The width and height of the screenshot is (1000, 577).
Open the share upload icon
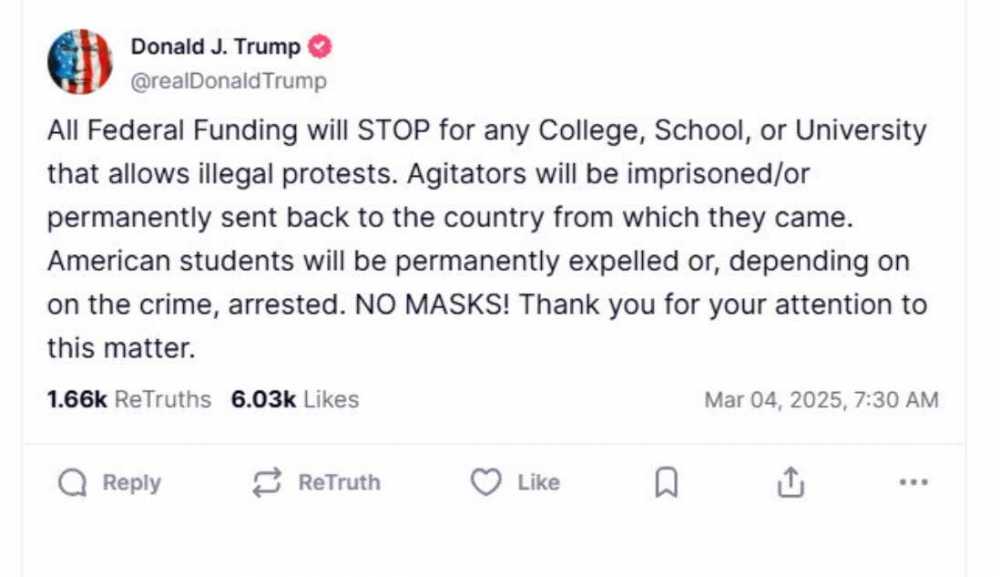point(790,484)
